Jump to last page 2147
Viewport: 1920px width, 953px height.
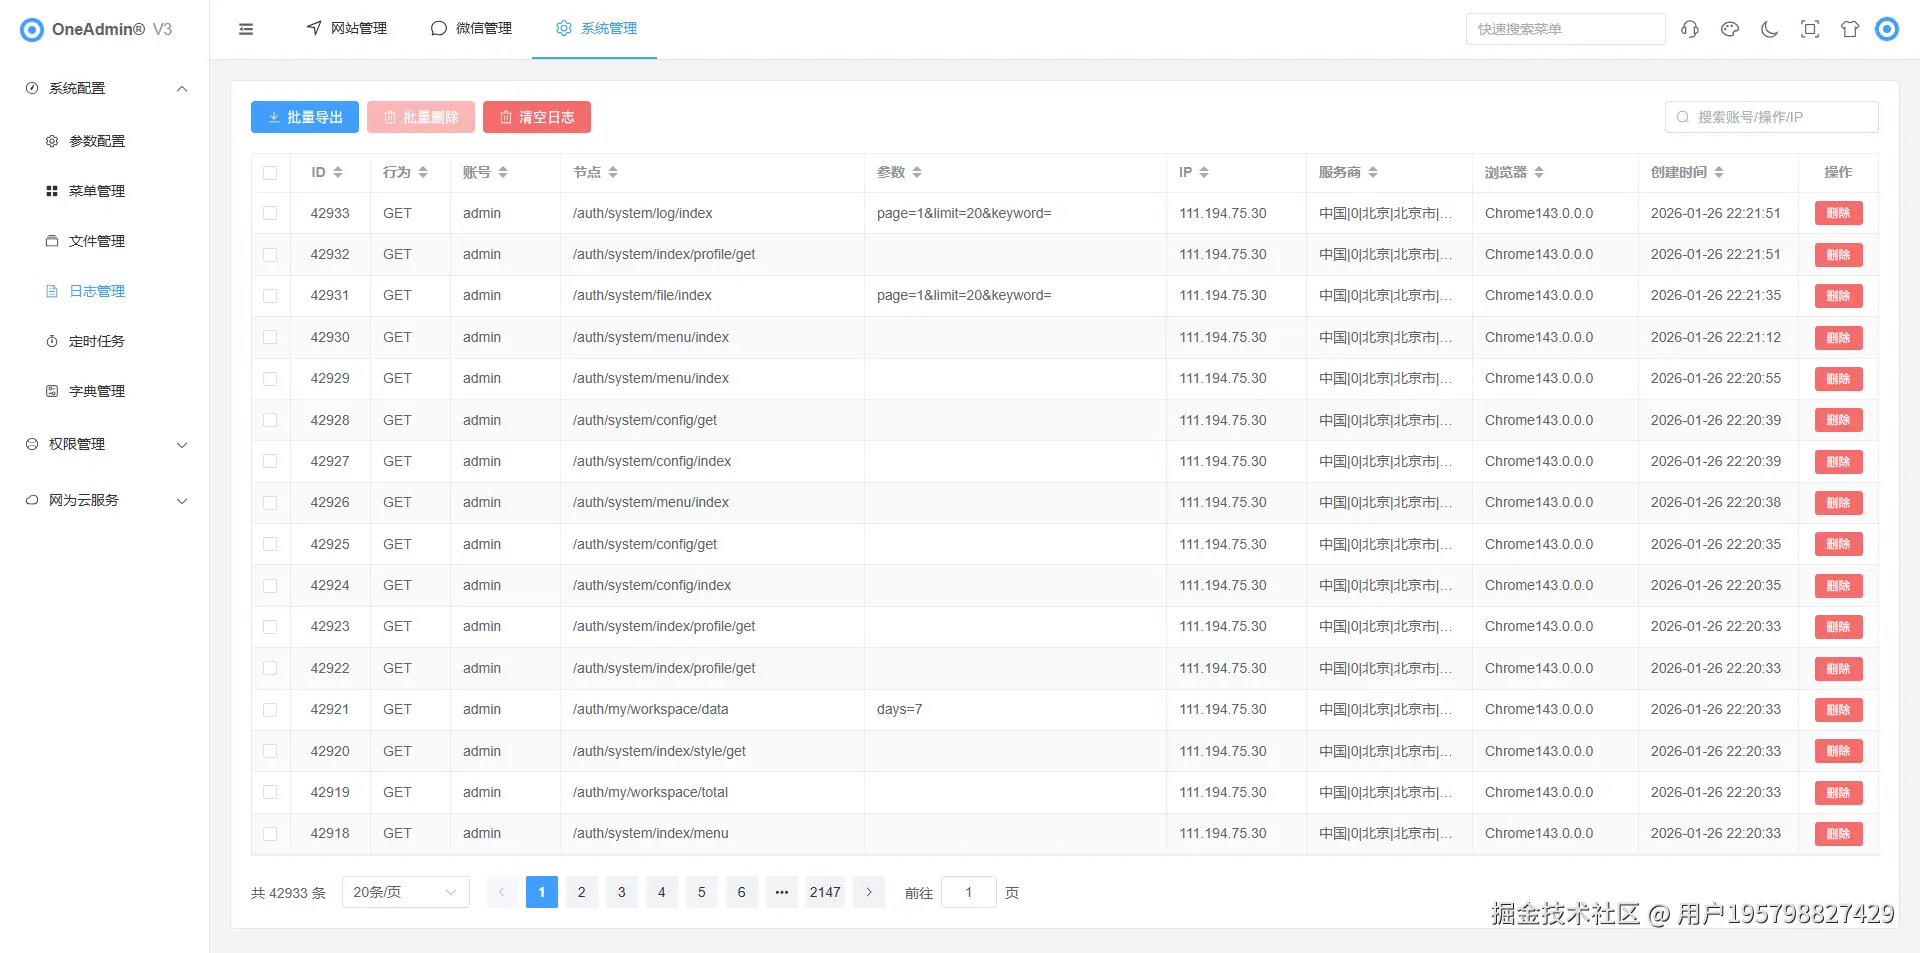click(x=825, y=892)
